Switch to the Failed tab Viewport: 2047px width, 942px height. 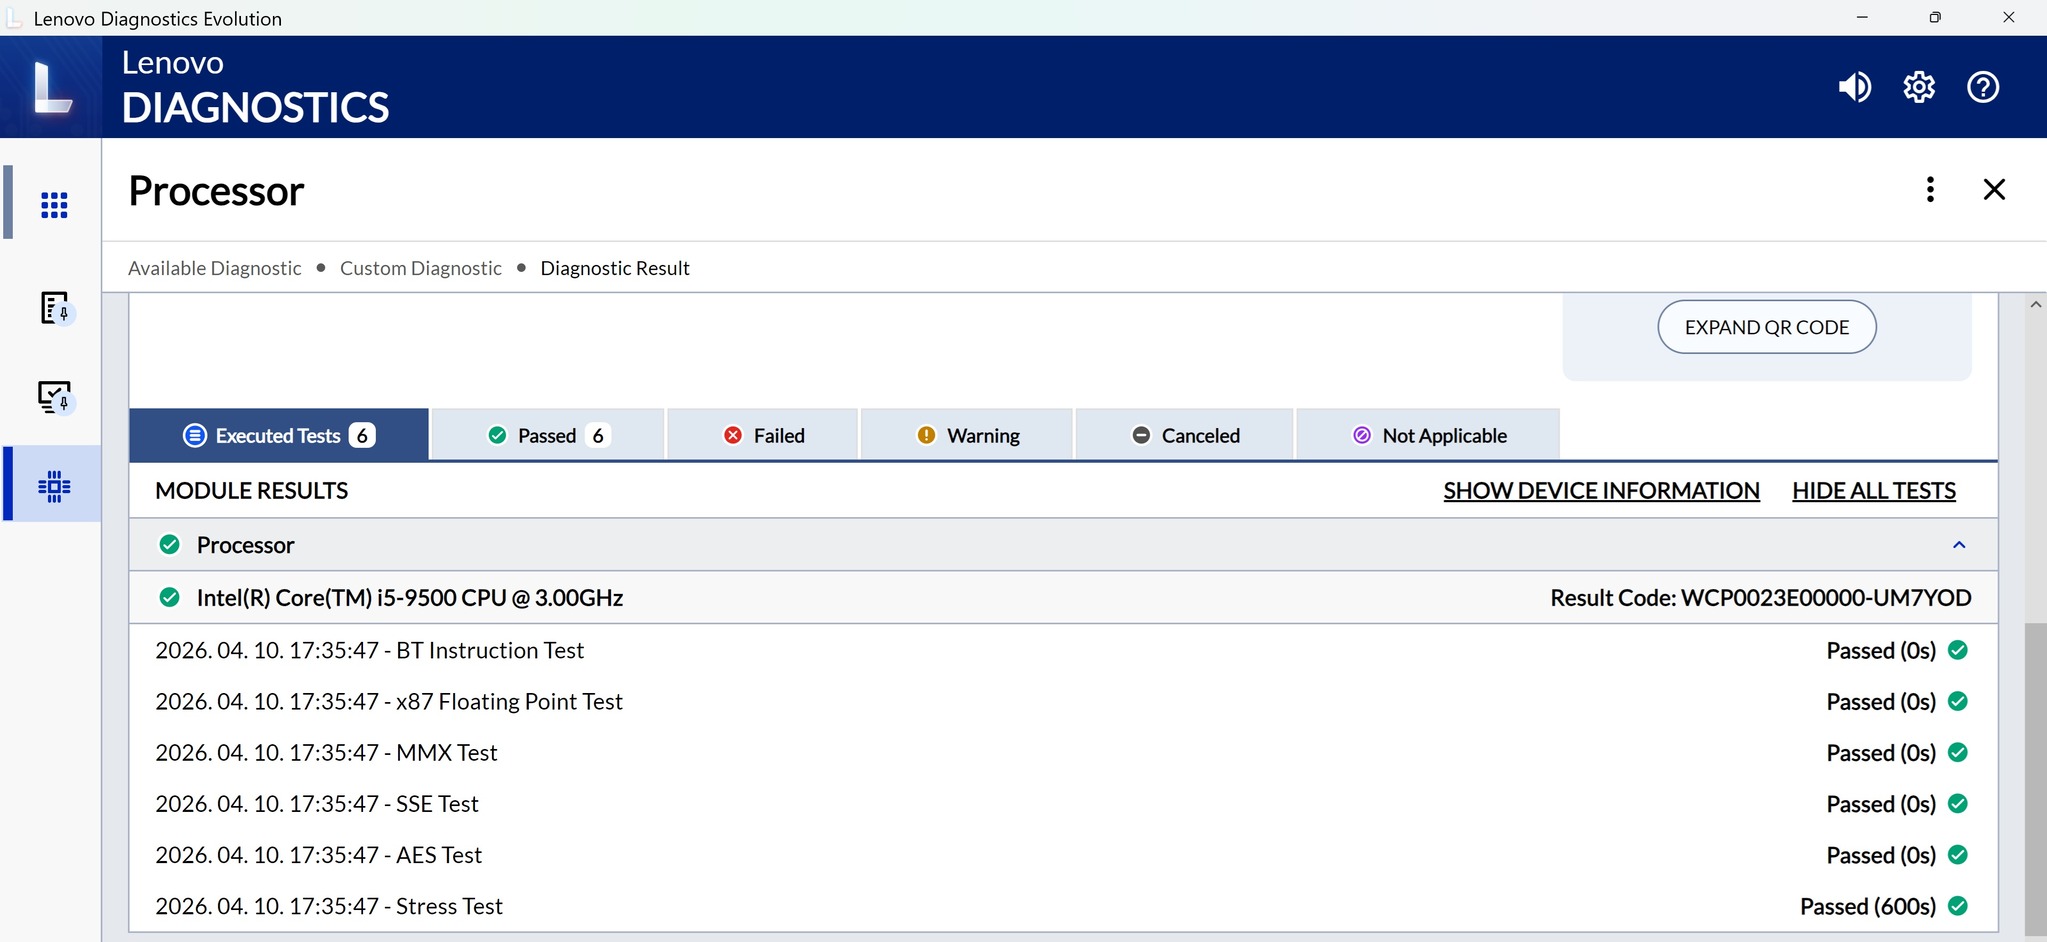pyautogui.click(x=763, y=435)
